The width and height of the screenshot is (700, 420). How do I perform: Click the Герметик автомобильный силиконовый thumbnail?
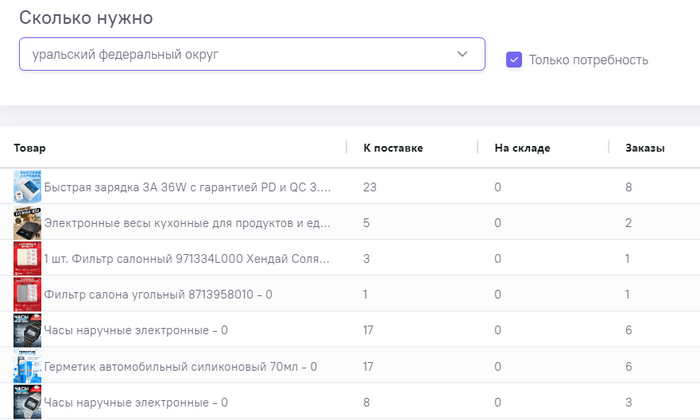point(27,367)
